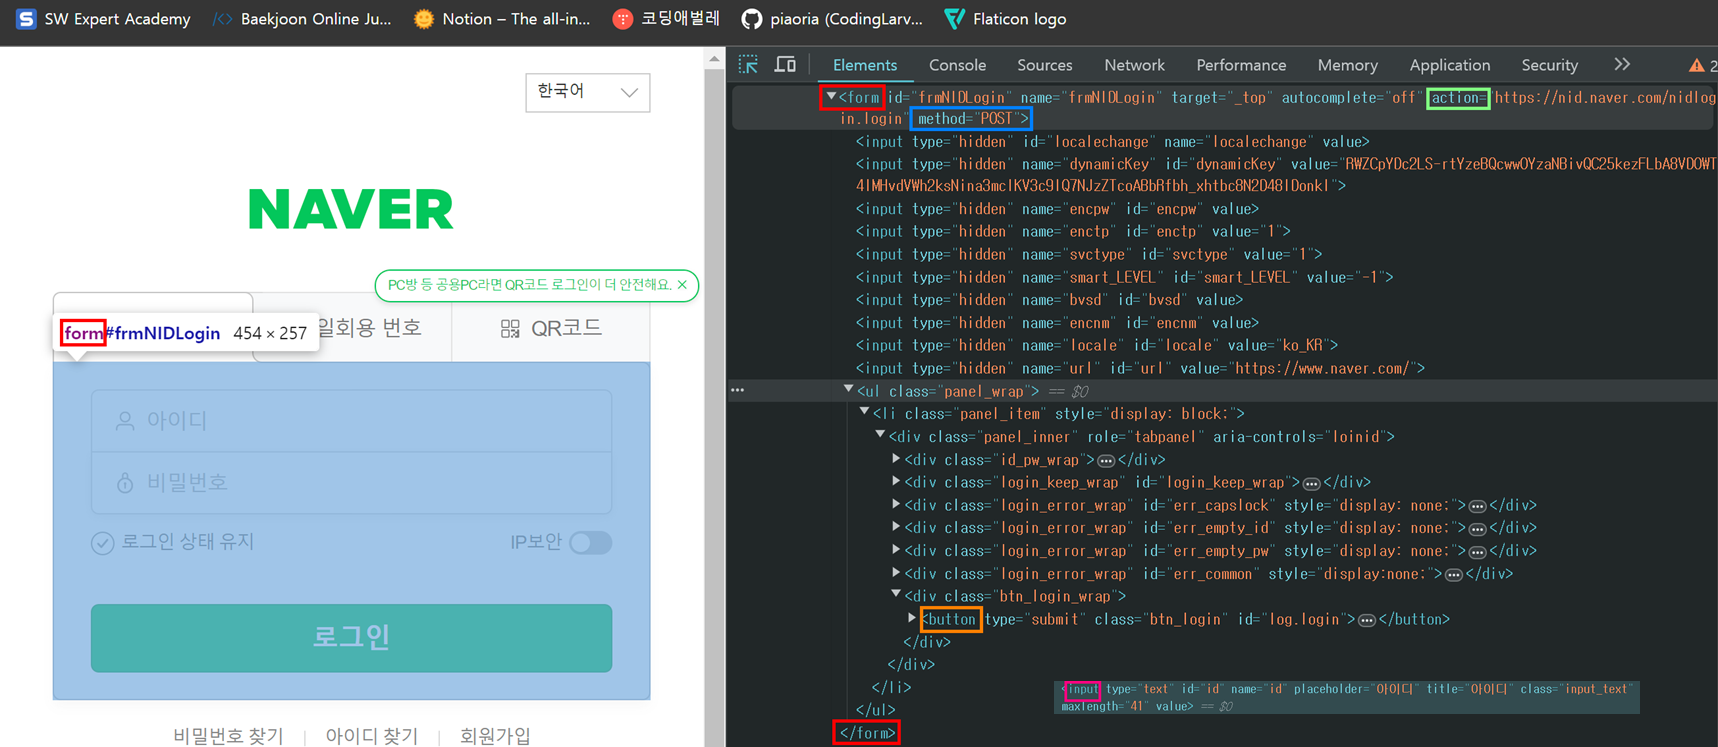Focus the 비밀번호 input field

(351, 483)
